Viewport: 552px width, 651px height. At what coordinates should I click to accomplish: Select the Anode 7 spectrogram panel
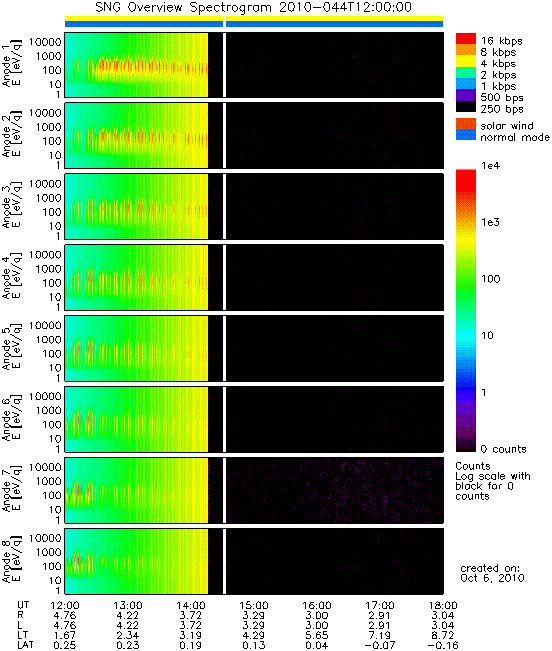click(254, 490)
